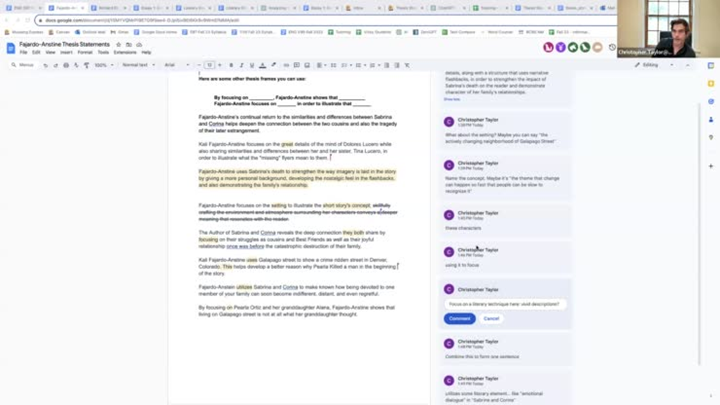The height and width of the screenshot is (405, 720).
Task: Toggle italic formatting
Action: [242, 65]
